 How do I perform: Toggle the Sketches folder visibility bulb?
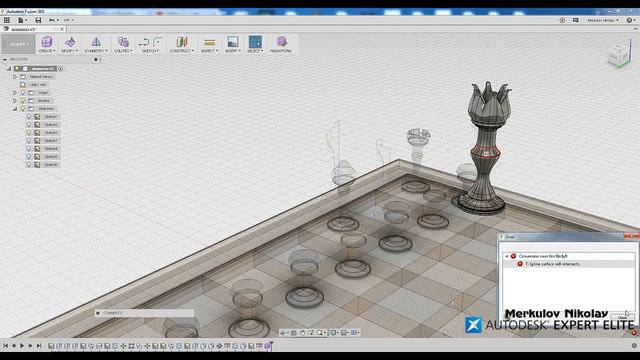point(23,109)
